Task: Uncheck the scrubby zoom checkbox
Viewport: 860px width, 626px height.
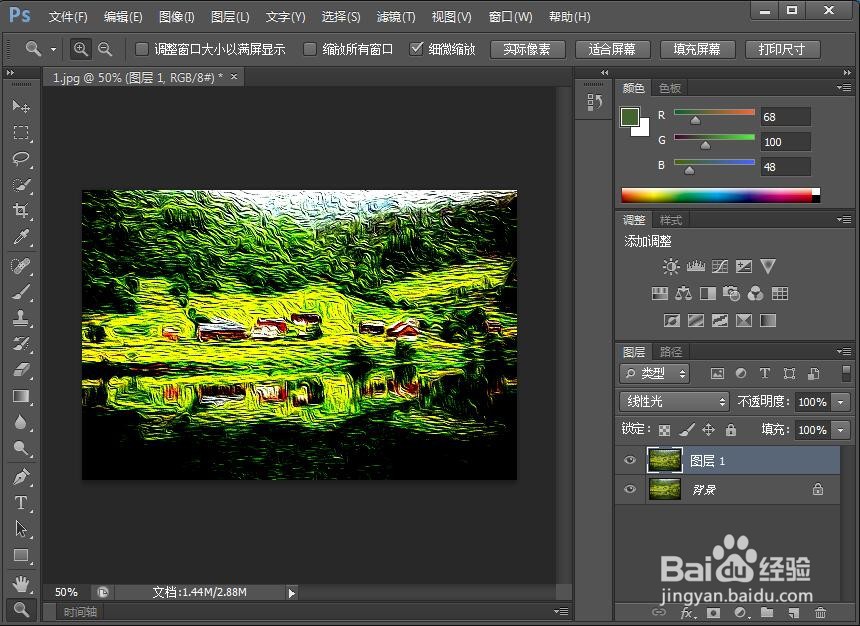Action: pyautogui.click(x=416, y=49)
